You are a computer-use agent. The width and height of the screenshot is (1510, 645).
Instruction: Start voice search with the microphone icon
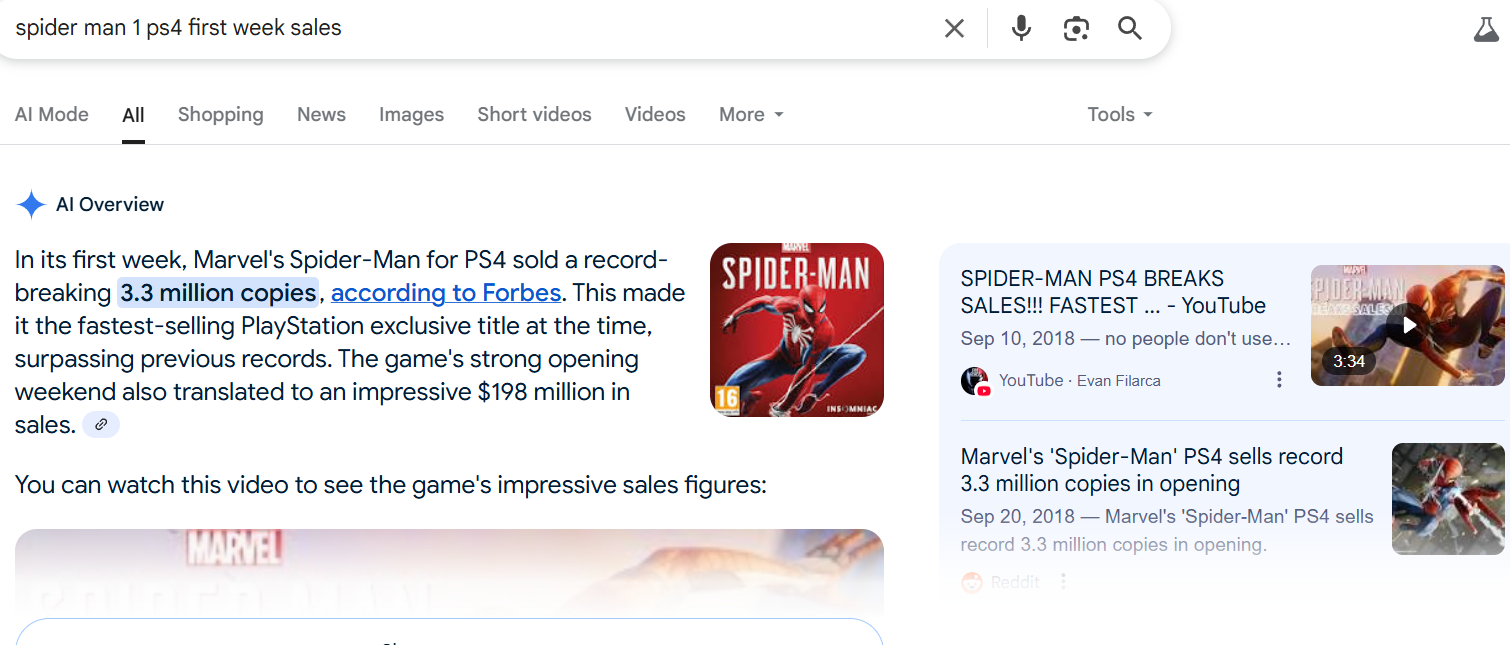pyautogui.click(x=1021, y=28)
